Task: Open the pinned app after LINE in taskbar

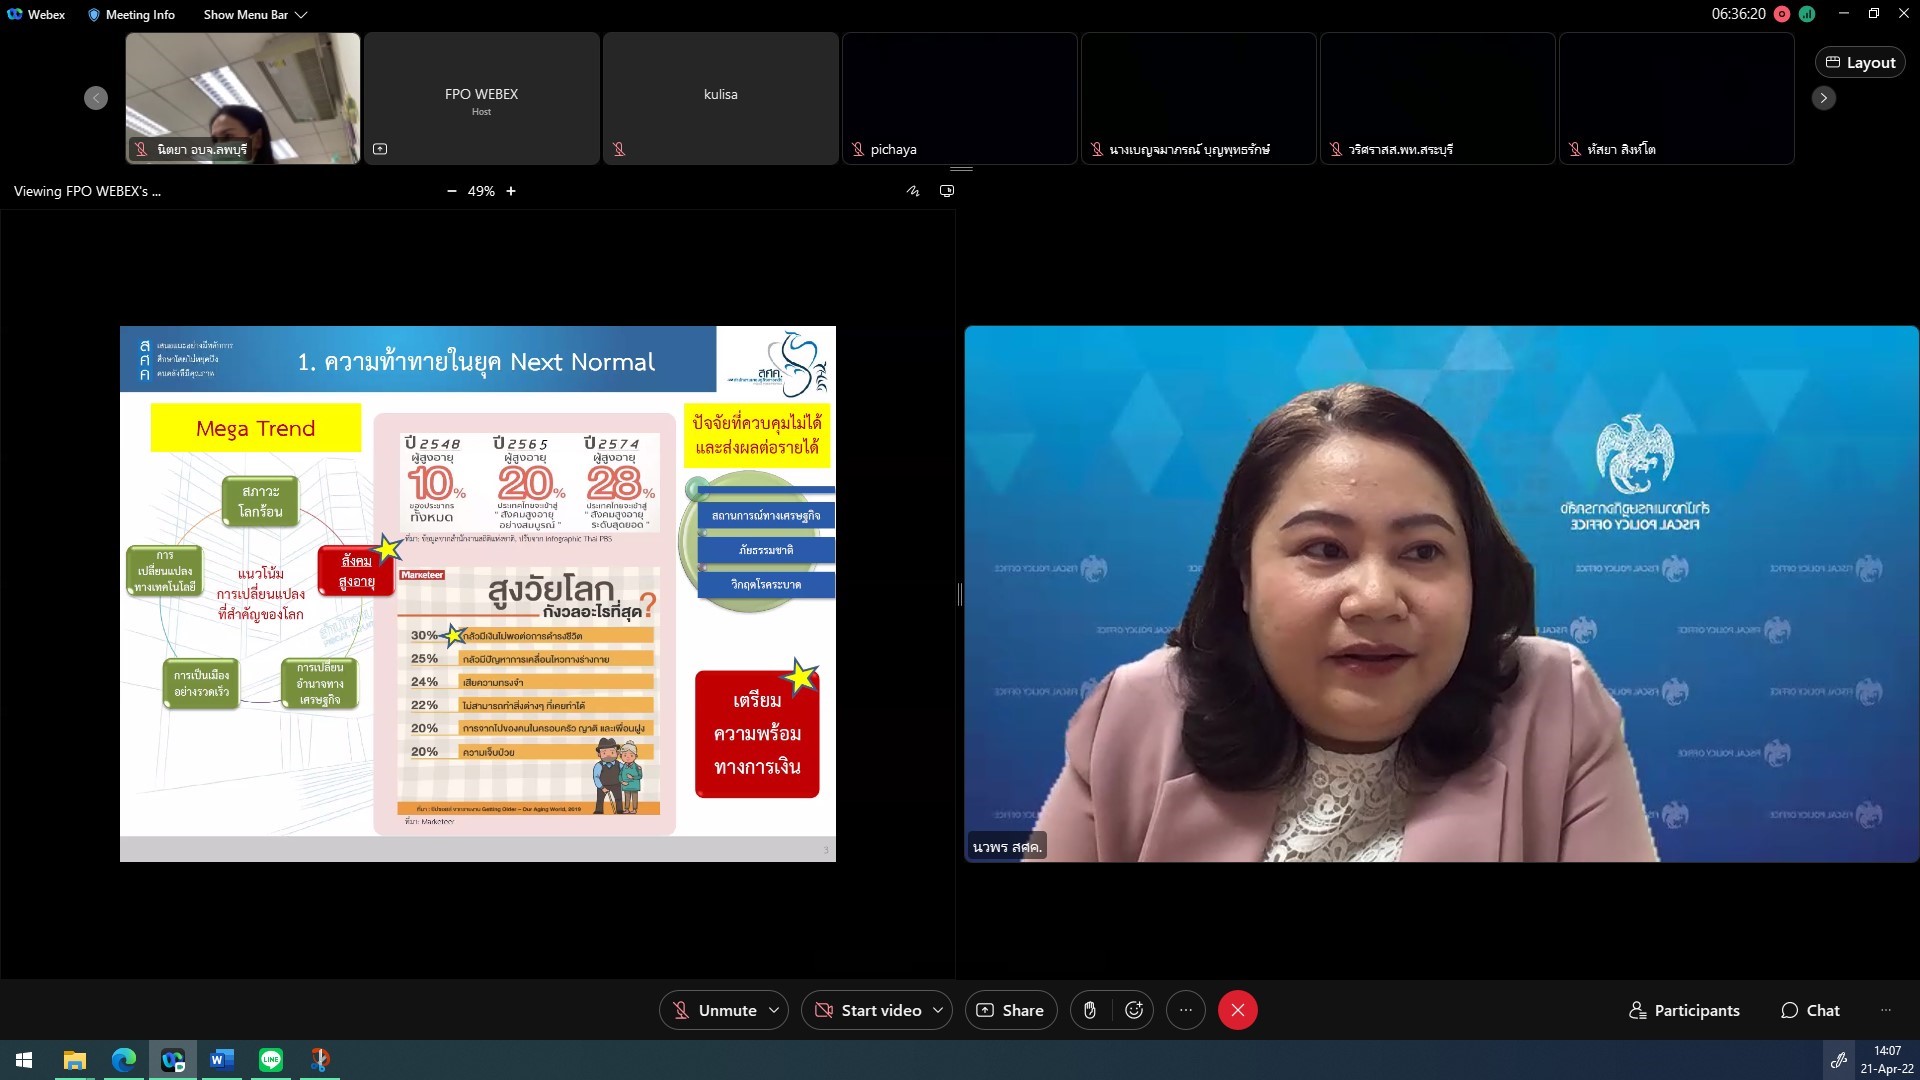Action: pos(320,1060)
